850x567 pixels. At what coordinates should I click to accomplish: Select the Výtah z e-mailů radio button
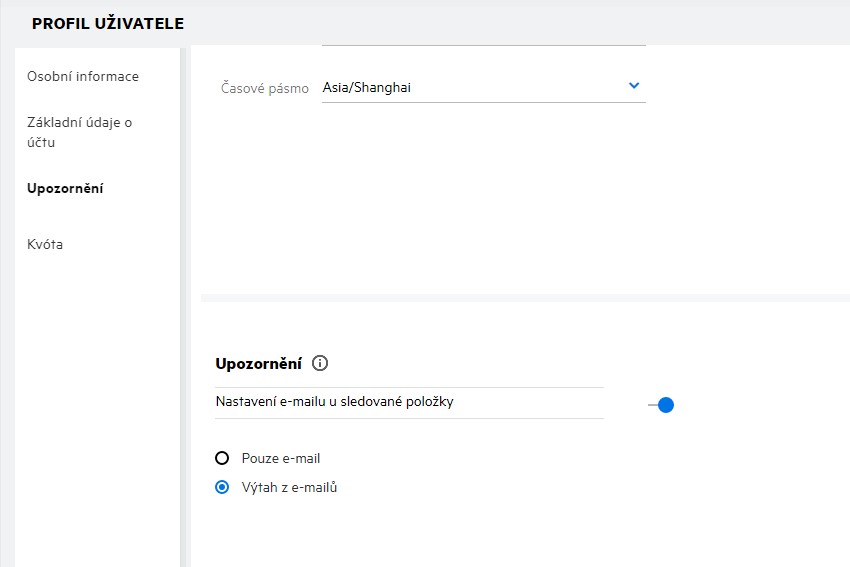[223, 488]
